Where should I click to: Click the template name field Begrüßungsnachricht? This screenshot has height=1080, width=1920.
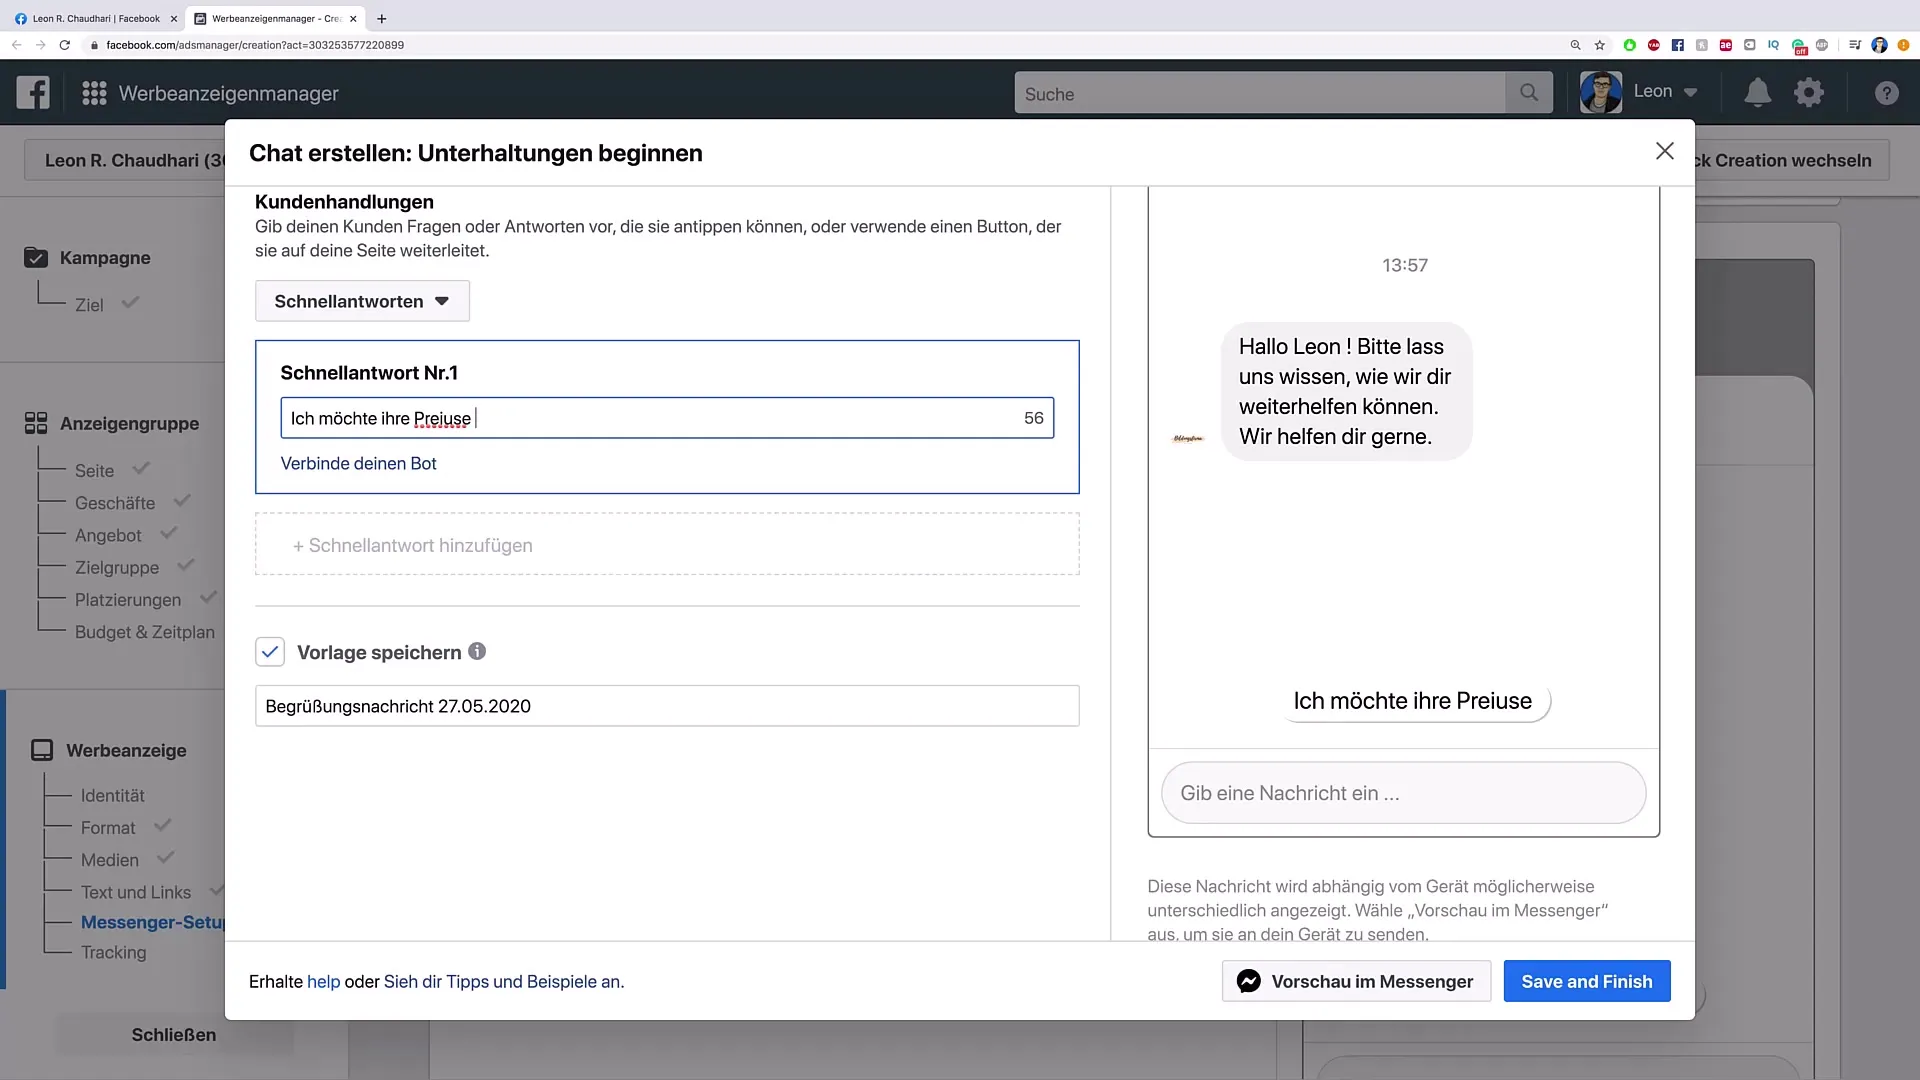tap(667, 706)
